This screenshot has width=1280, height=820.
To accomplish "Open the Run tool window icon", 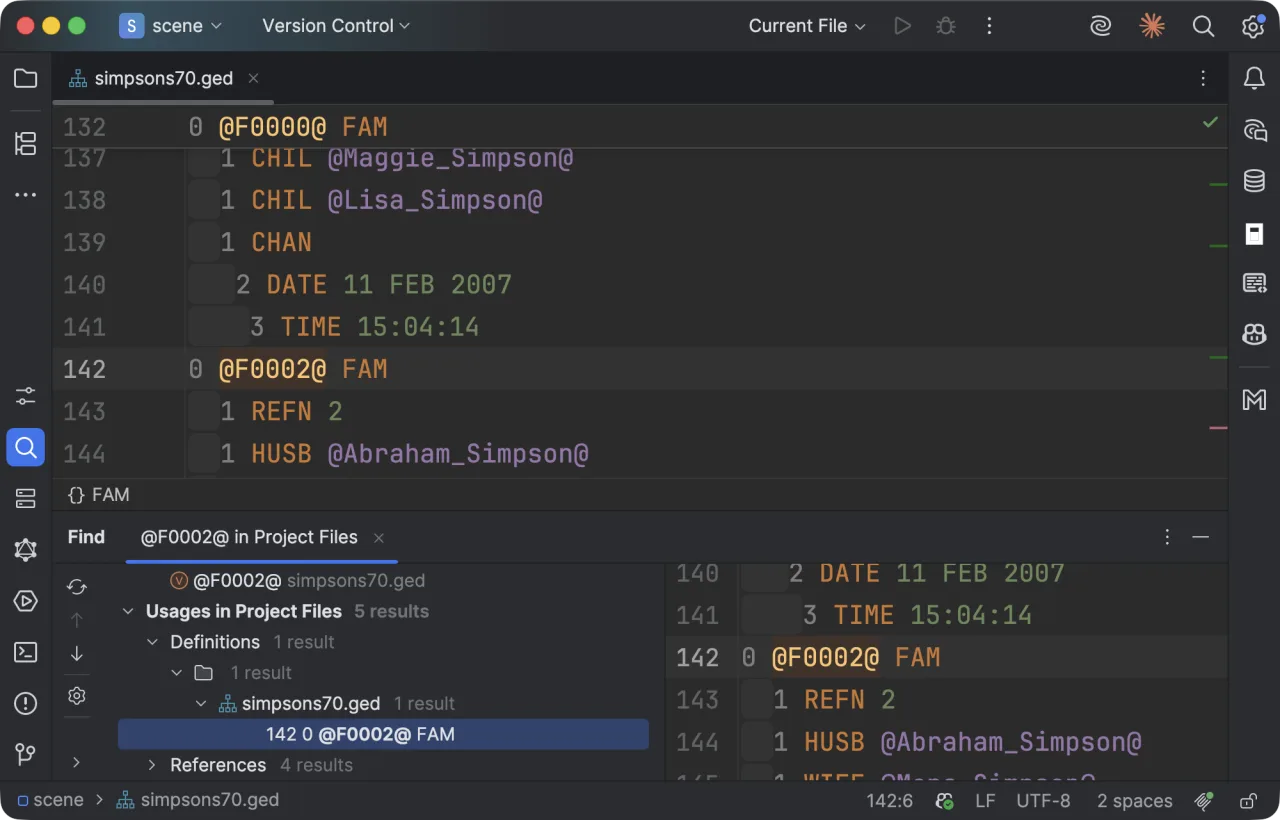I will 26,601.
